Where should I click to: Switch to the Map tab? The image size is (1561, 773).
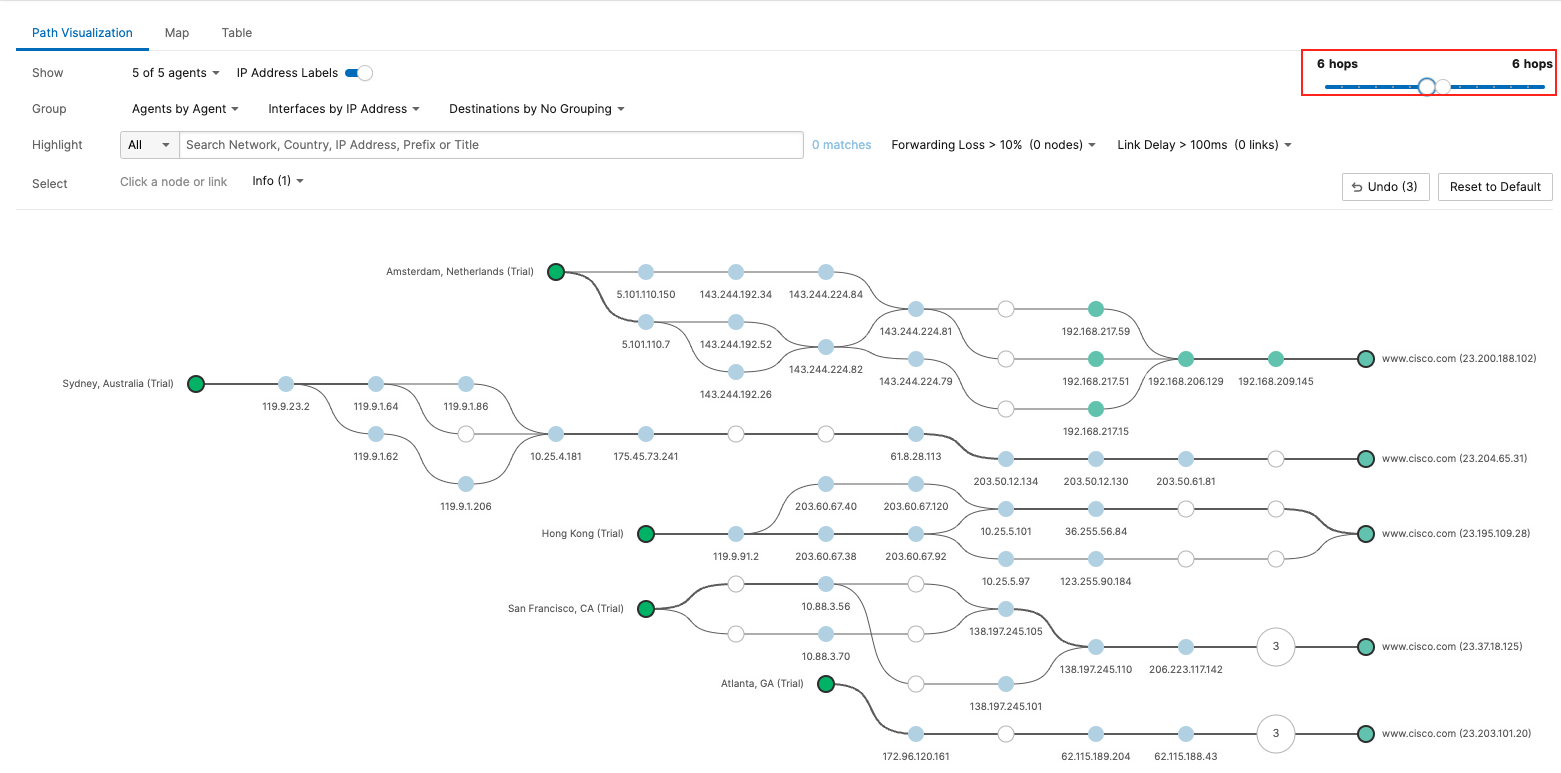pyautogui.click(x=177, y=33)
